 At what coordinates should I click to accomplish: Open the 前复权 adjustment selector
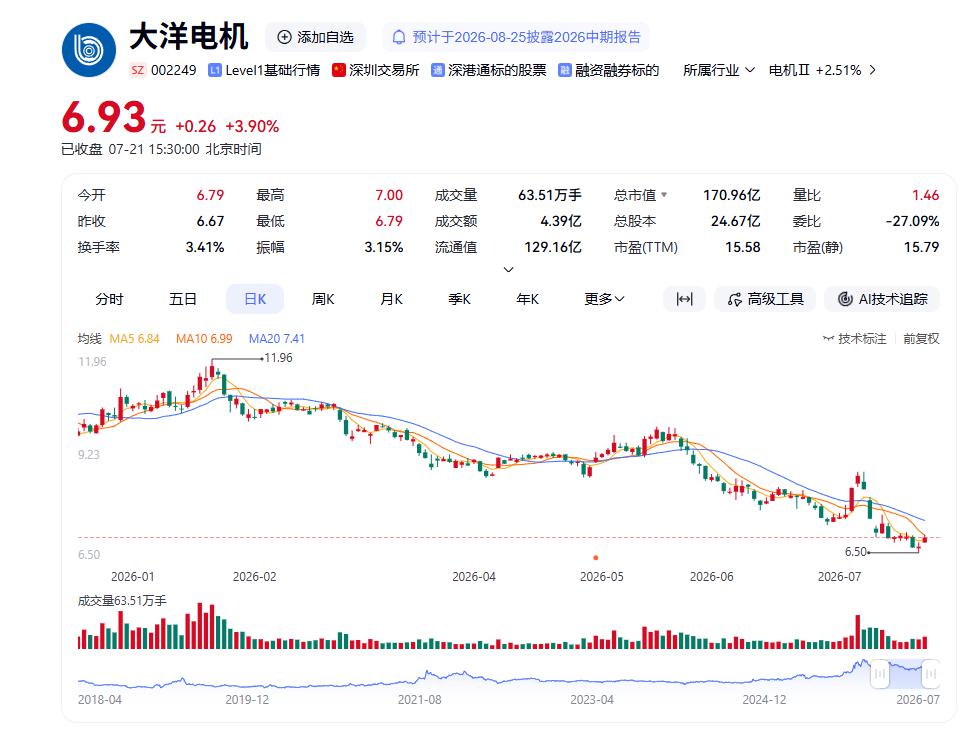click(x=921, y=339)
